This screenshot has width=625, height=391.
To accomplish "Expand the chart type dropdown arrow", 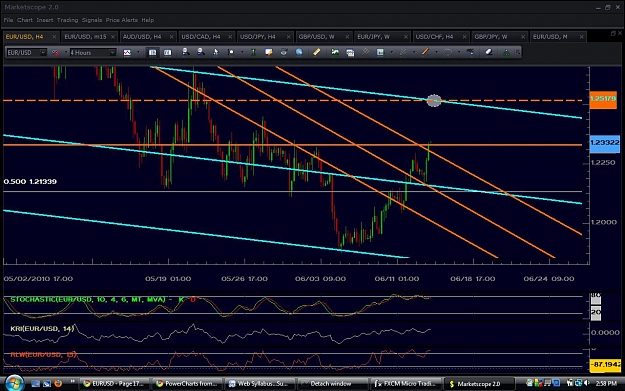I will tap(138, 53).
